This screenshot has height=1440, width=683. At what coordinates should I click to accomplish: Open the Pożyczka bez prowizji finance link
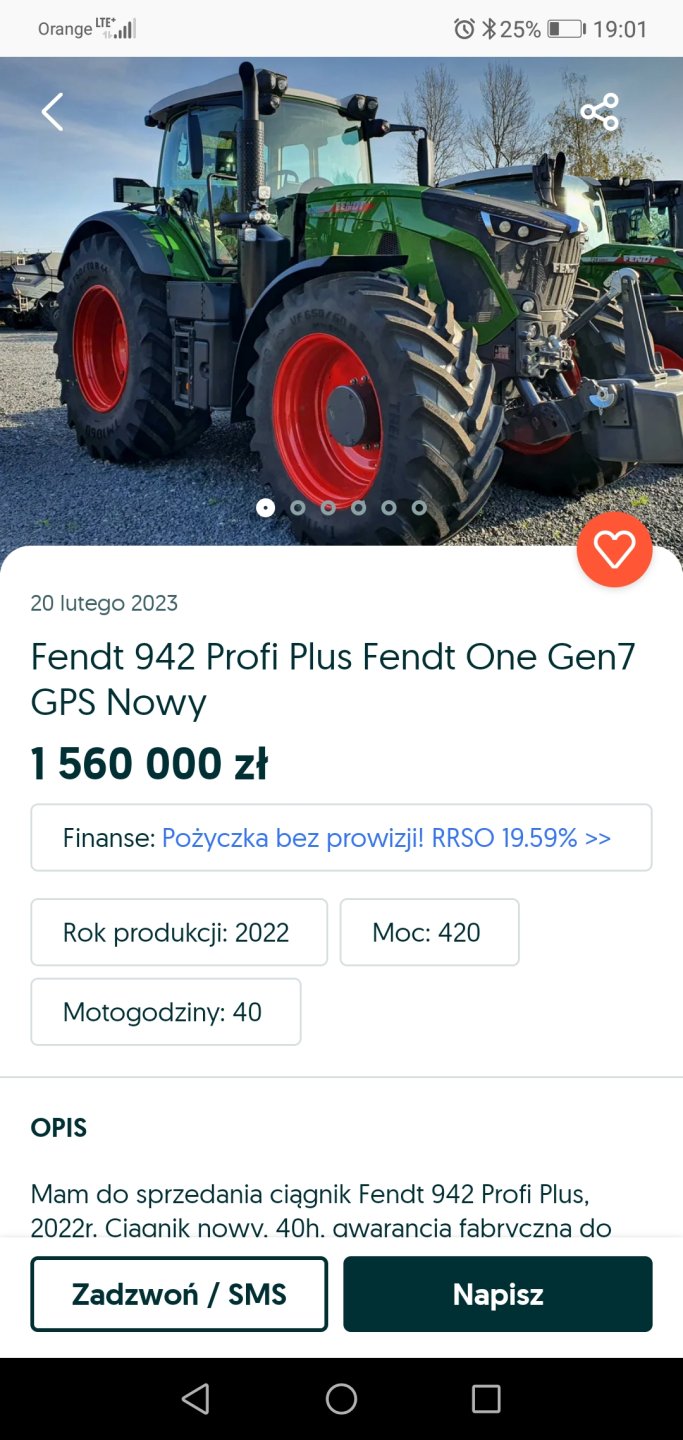coord(386,838)
